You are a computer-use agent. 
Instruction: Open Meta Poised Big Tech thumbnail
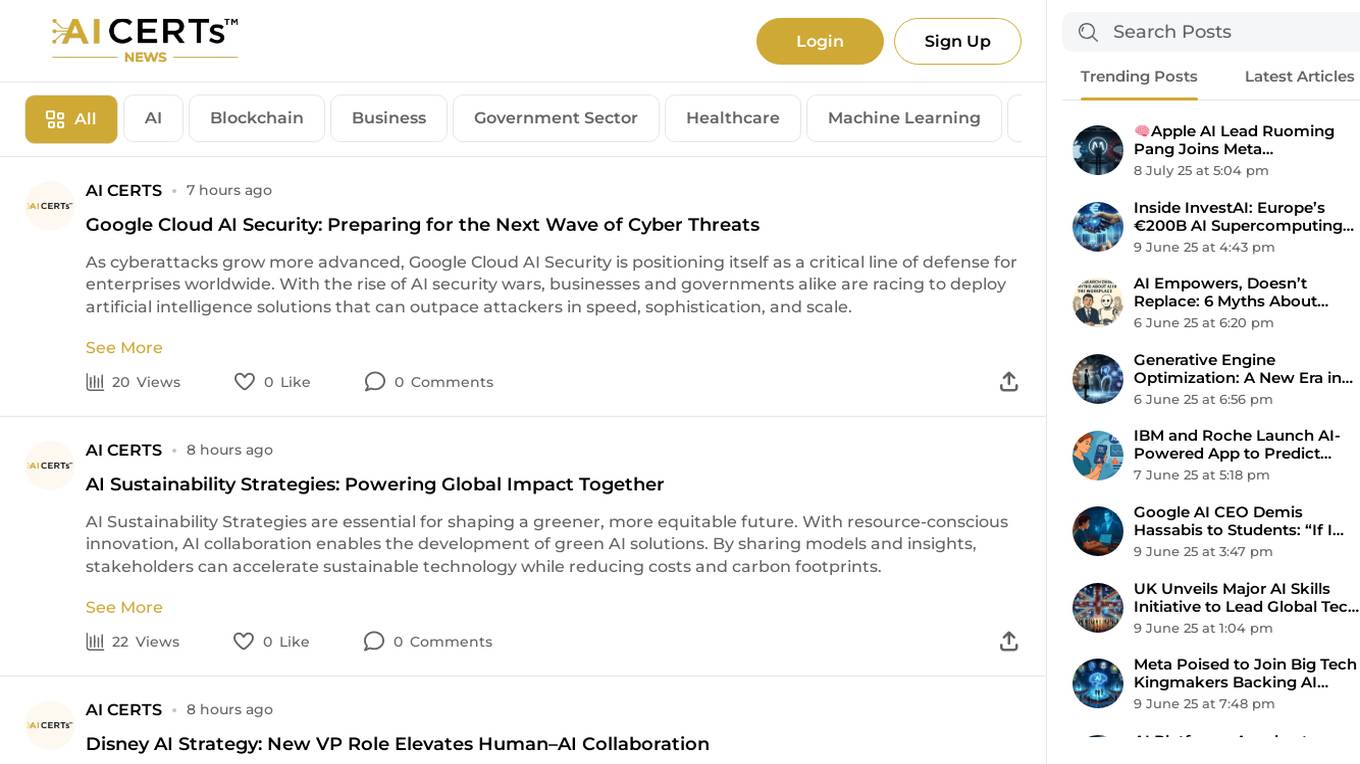[1098, 684]
